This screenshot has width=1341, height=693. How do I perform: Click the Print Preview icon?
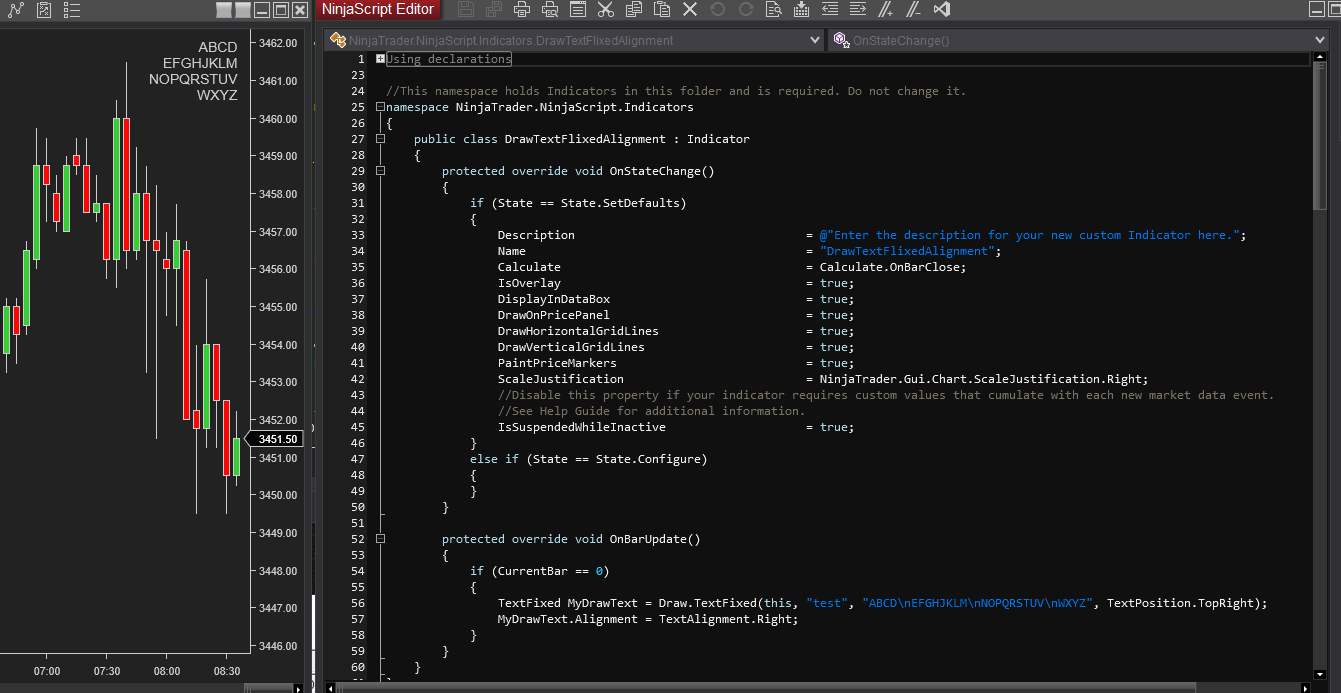pyautogui.click(x=549, y=10)
